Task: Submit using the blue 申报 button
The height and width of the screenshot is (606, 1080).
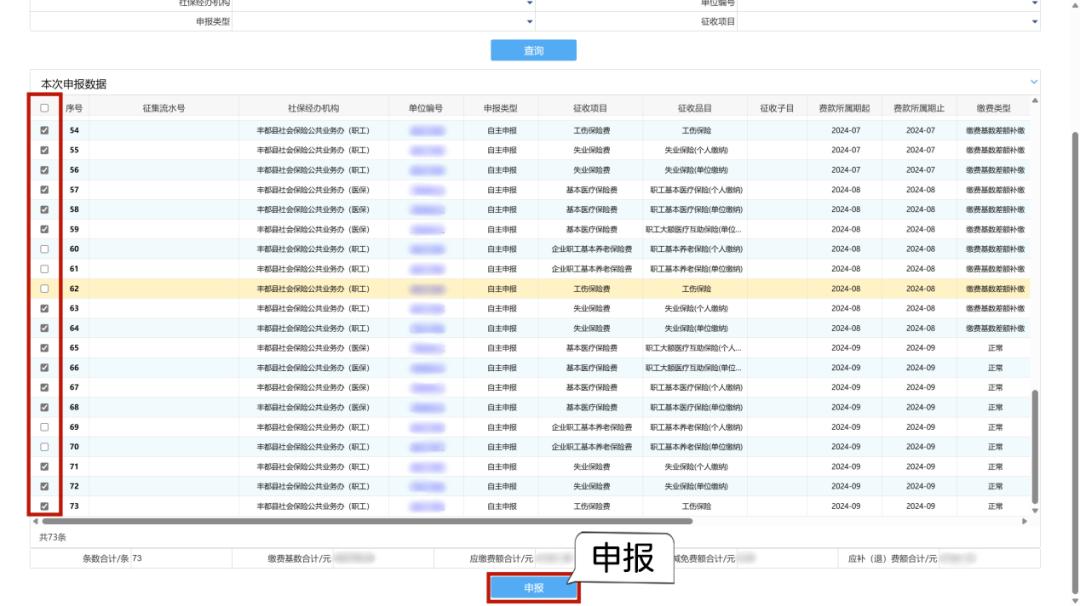Action: (533, 587)
